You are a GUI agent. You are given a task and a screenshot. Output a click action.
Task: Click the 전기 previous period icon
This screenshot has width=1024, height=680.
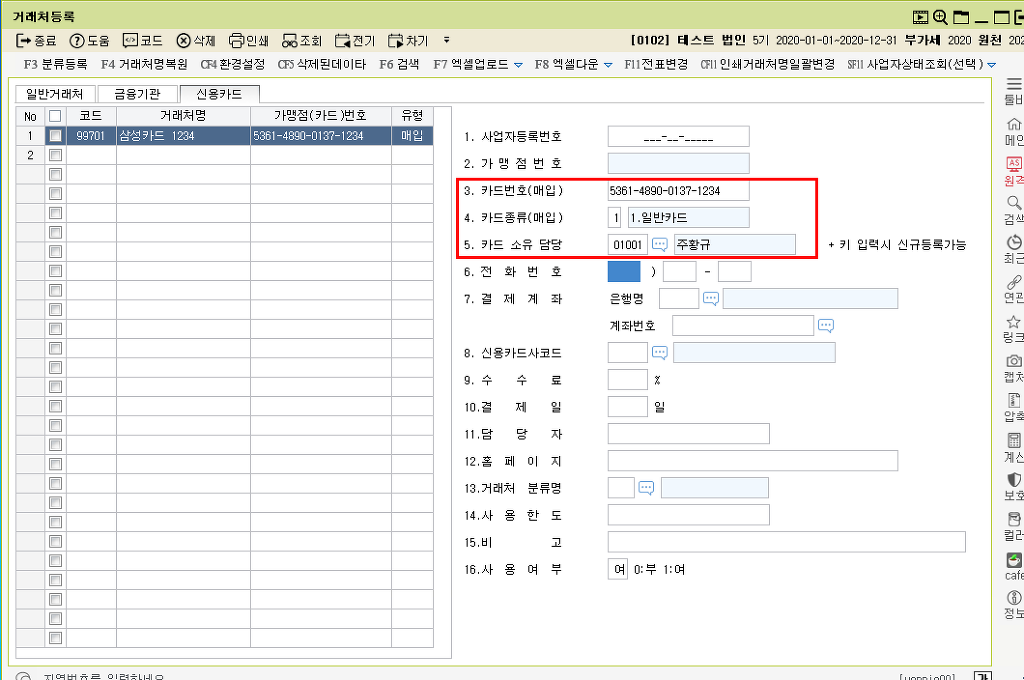tap(343, 40)
